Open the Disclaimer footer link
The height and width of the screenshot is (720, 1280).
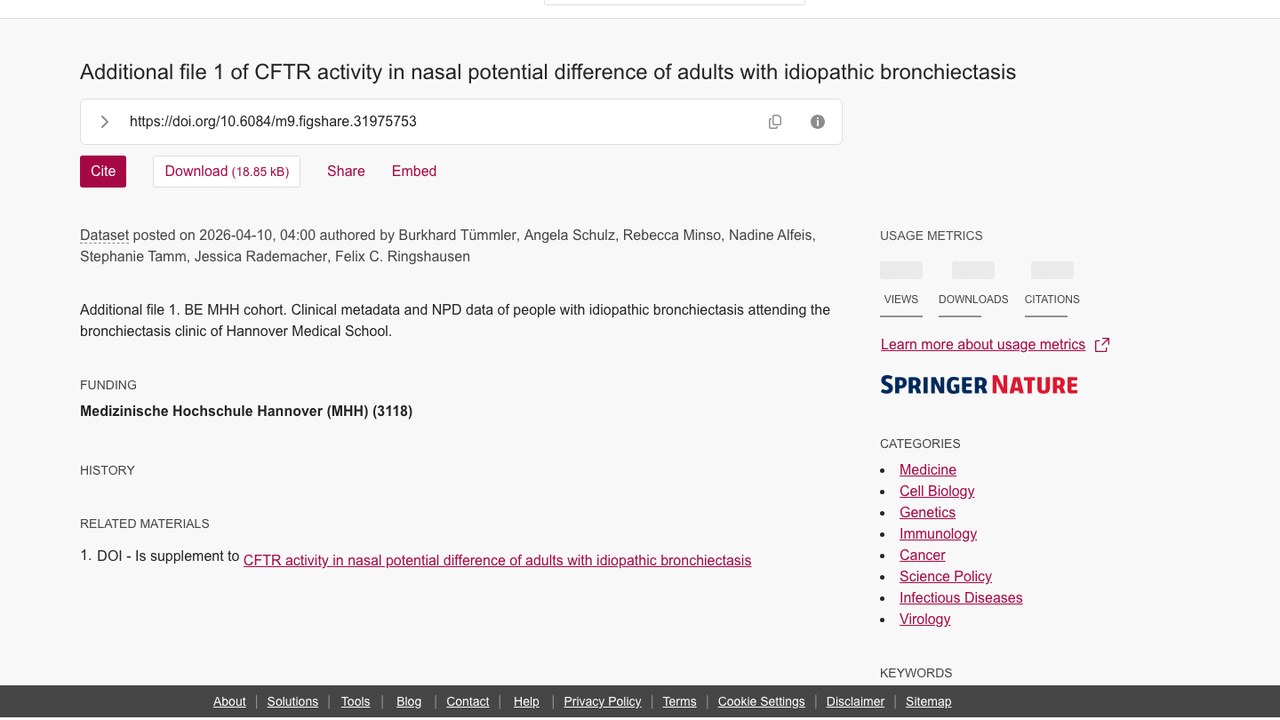tap(855, 702)
